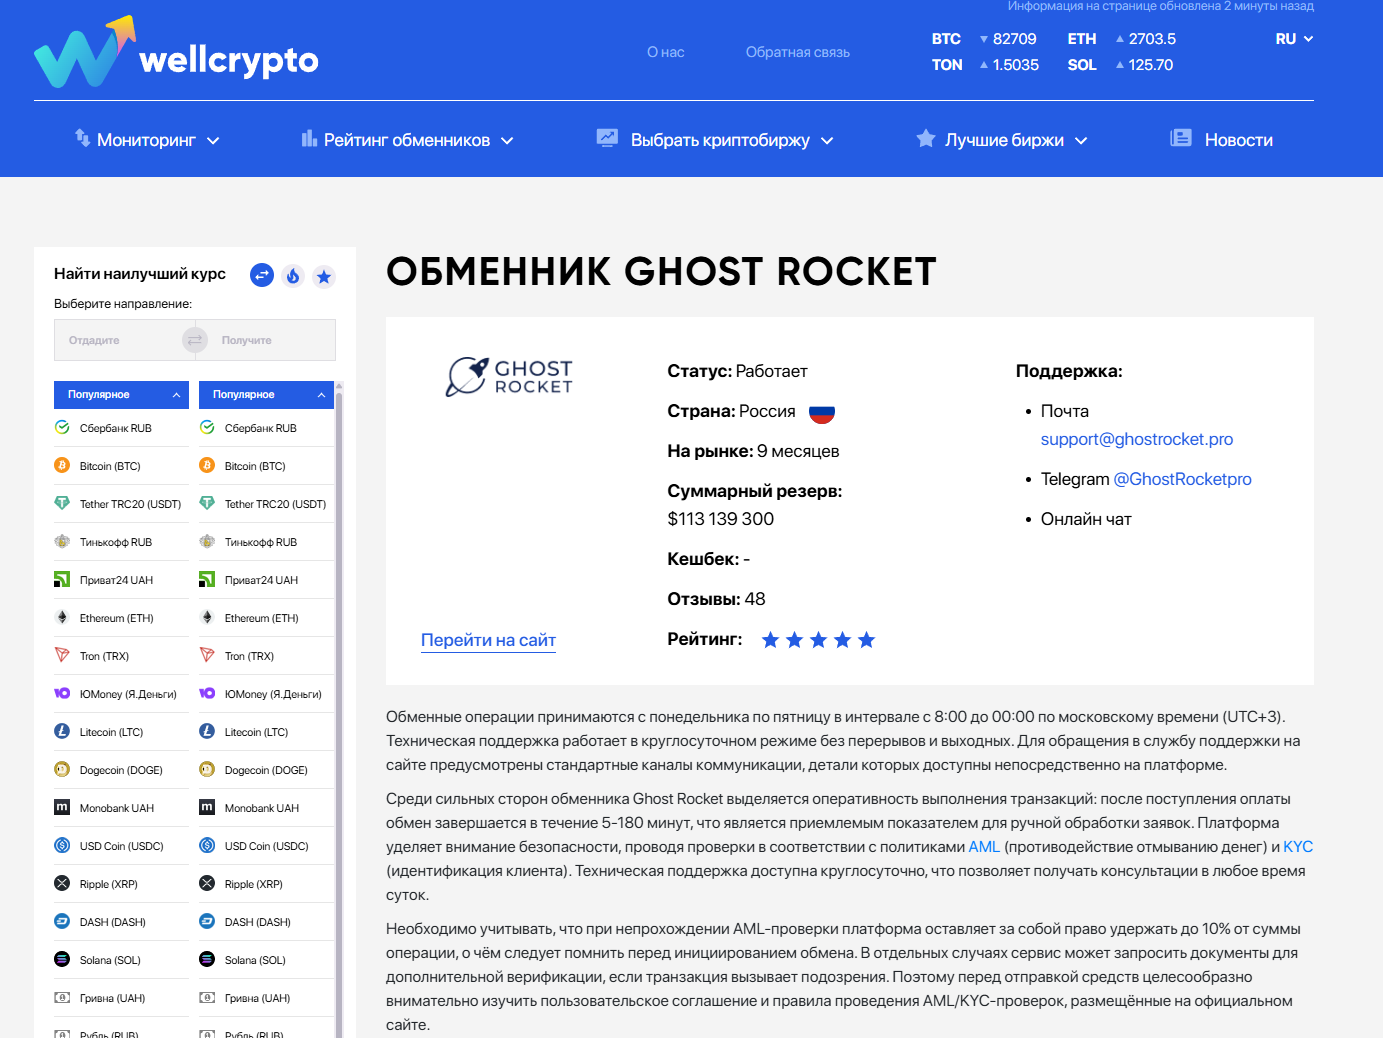Collapse the left Популярное dropdown
1383x1038 pixels.
[x=120, y=394]
